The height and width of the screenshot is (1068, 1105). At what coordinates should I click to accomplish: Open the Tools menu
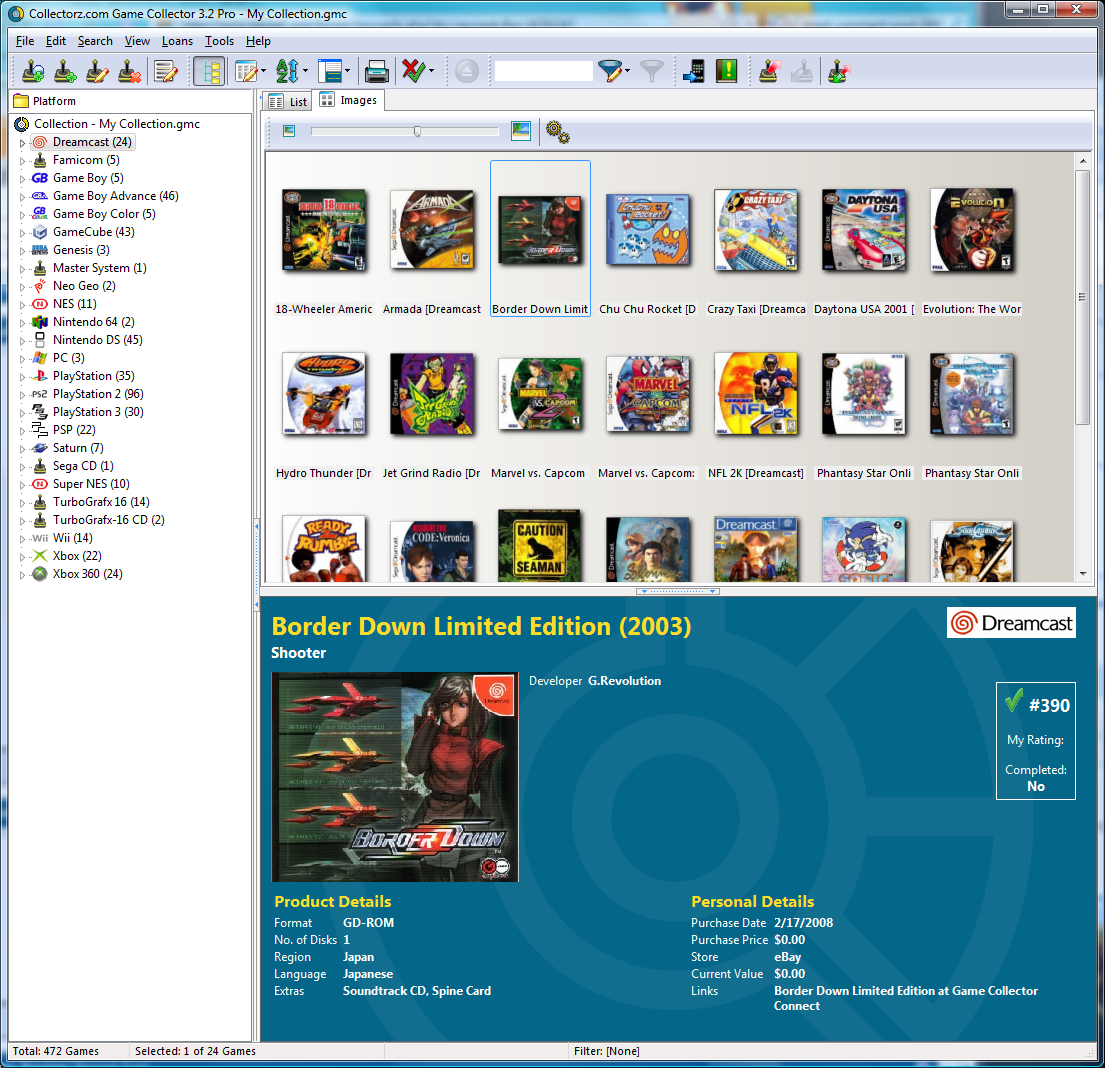219,41
